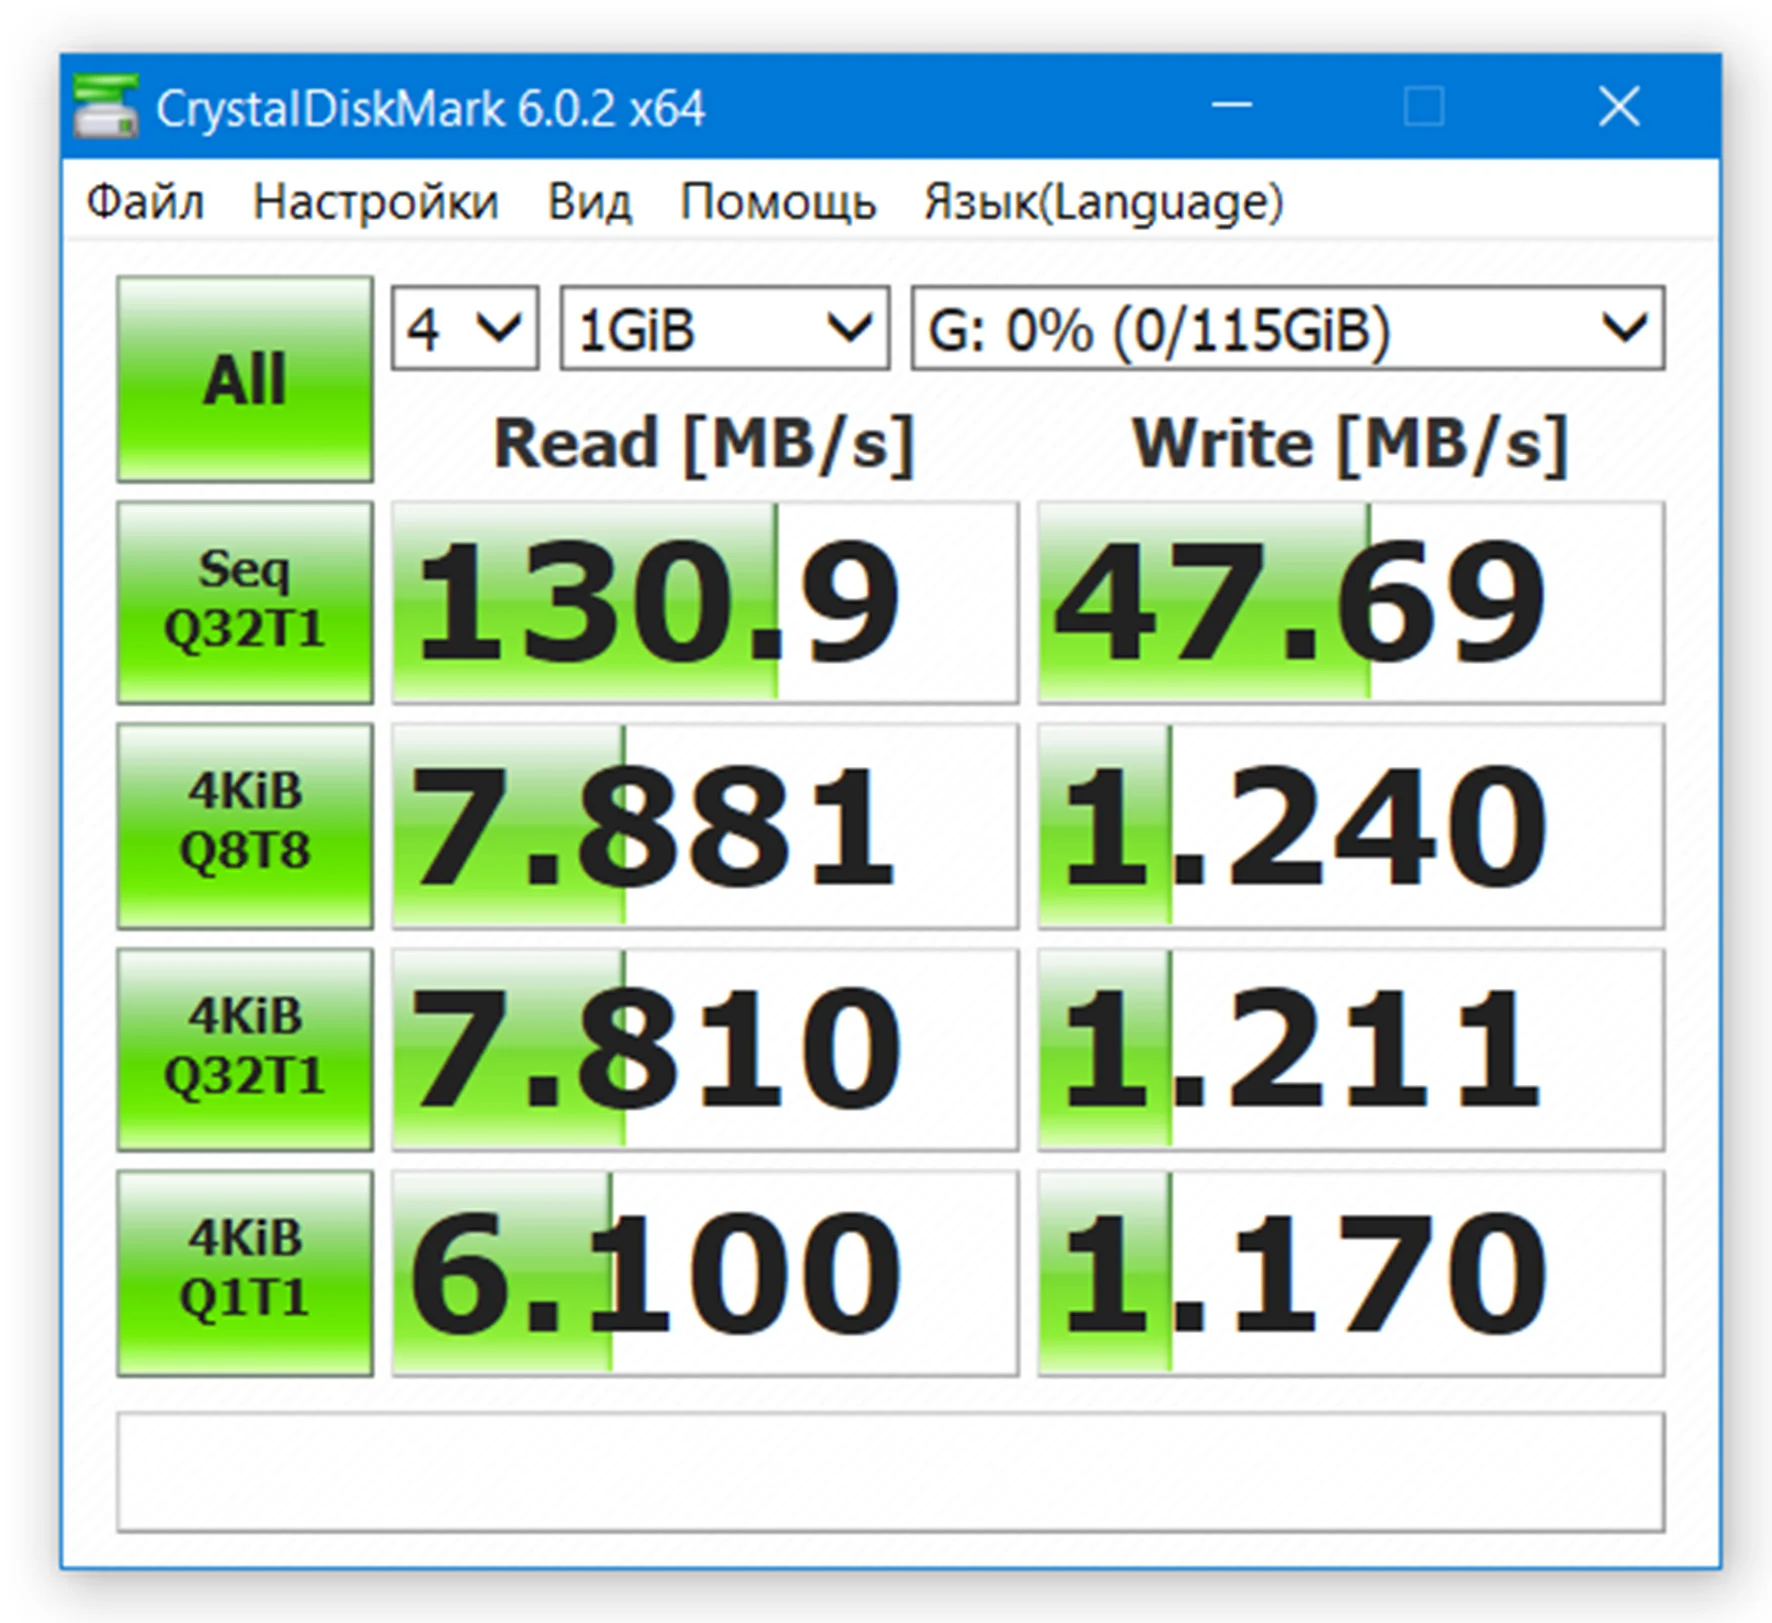The height and width of the screenshot is (1623, 1772).
Task: Open the Помощь menu
Action: (x=778, y=202)
